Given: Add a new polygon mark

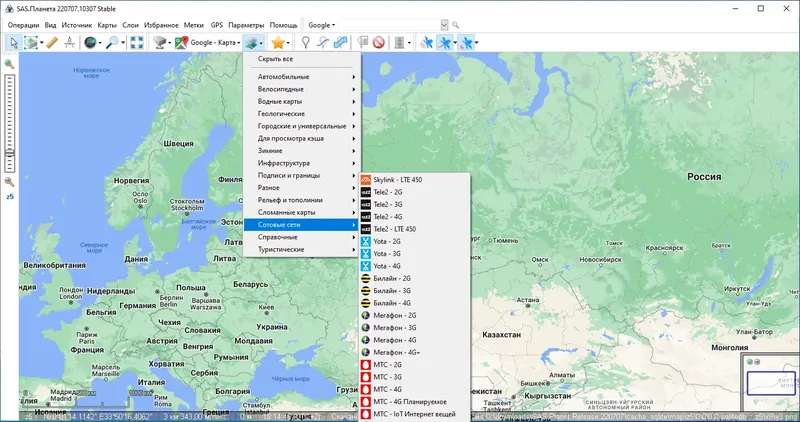Looking at the screenshot, I should pos(340,43).
